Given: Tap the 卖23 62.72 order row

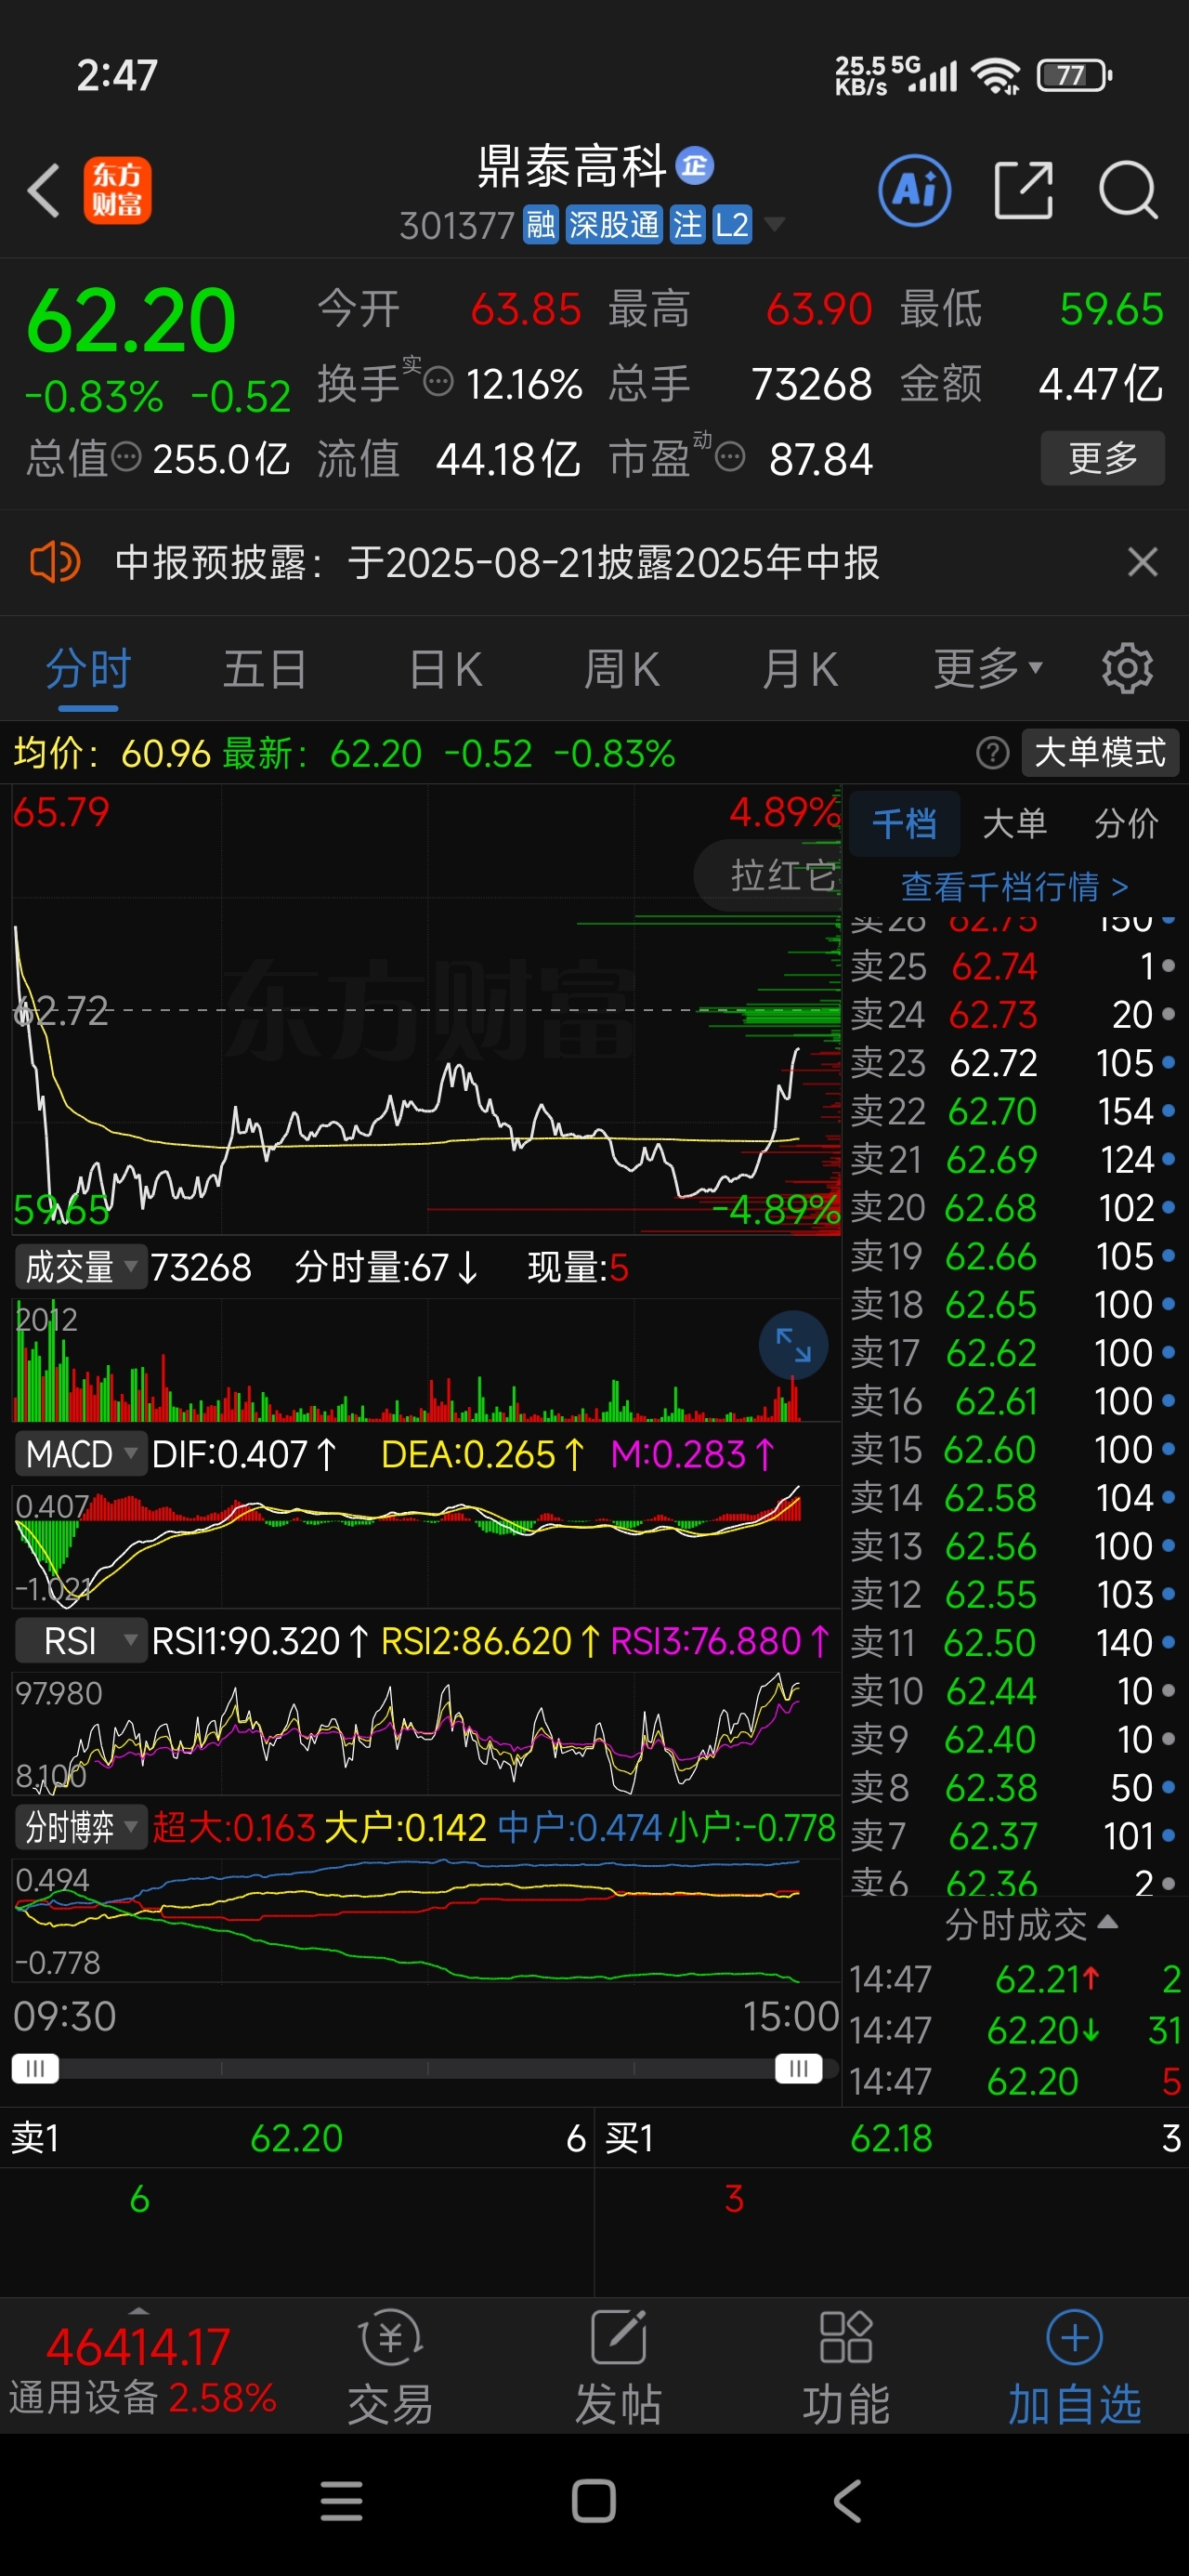Looking at the screenshot, I should [x=1014, y=1062].
